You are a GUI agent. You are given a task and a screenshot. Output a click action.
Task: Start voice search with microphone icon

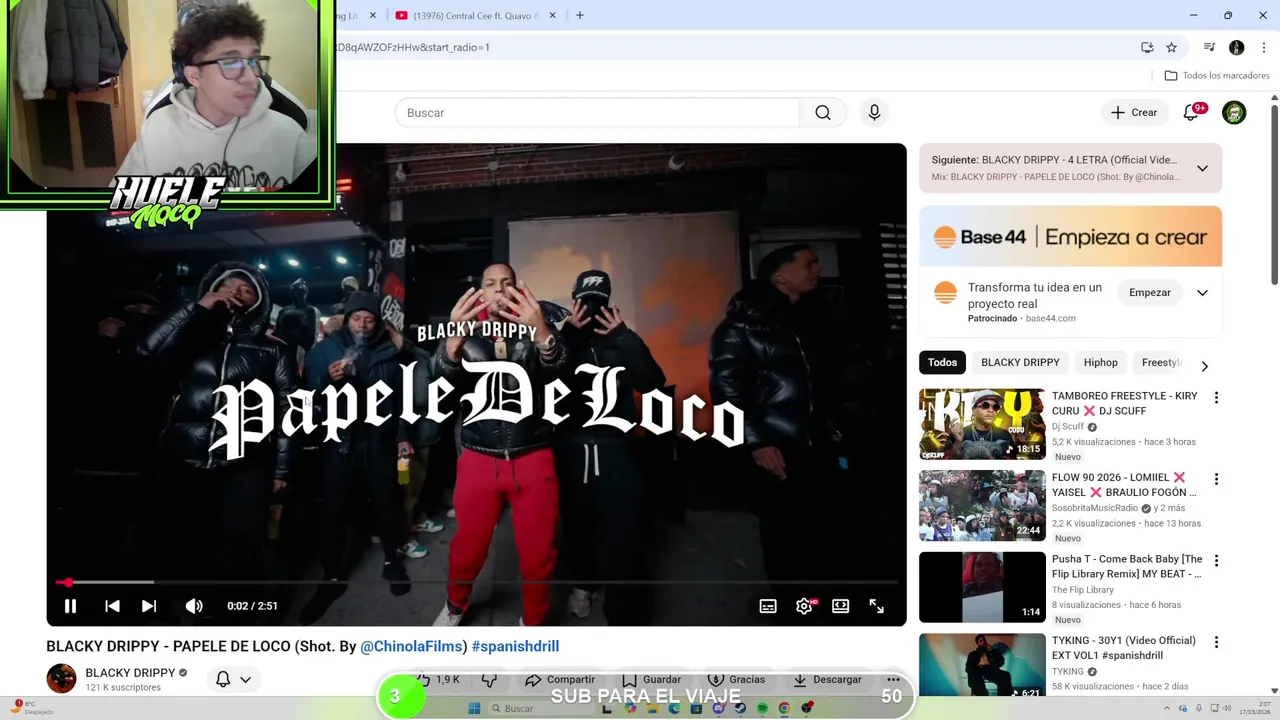pos(874,113)
